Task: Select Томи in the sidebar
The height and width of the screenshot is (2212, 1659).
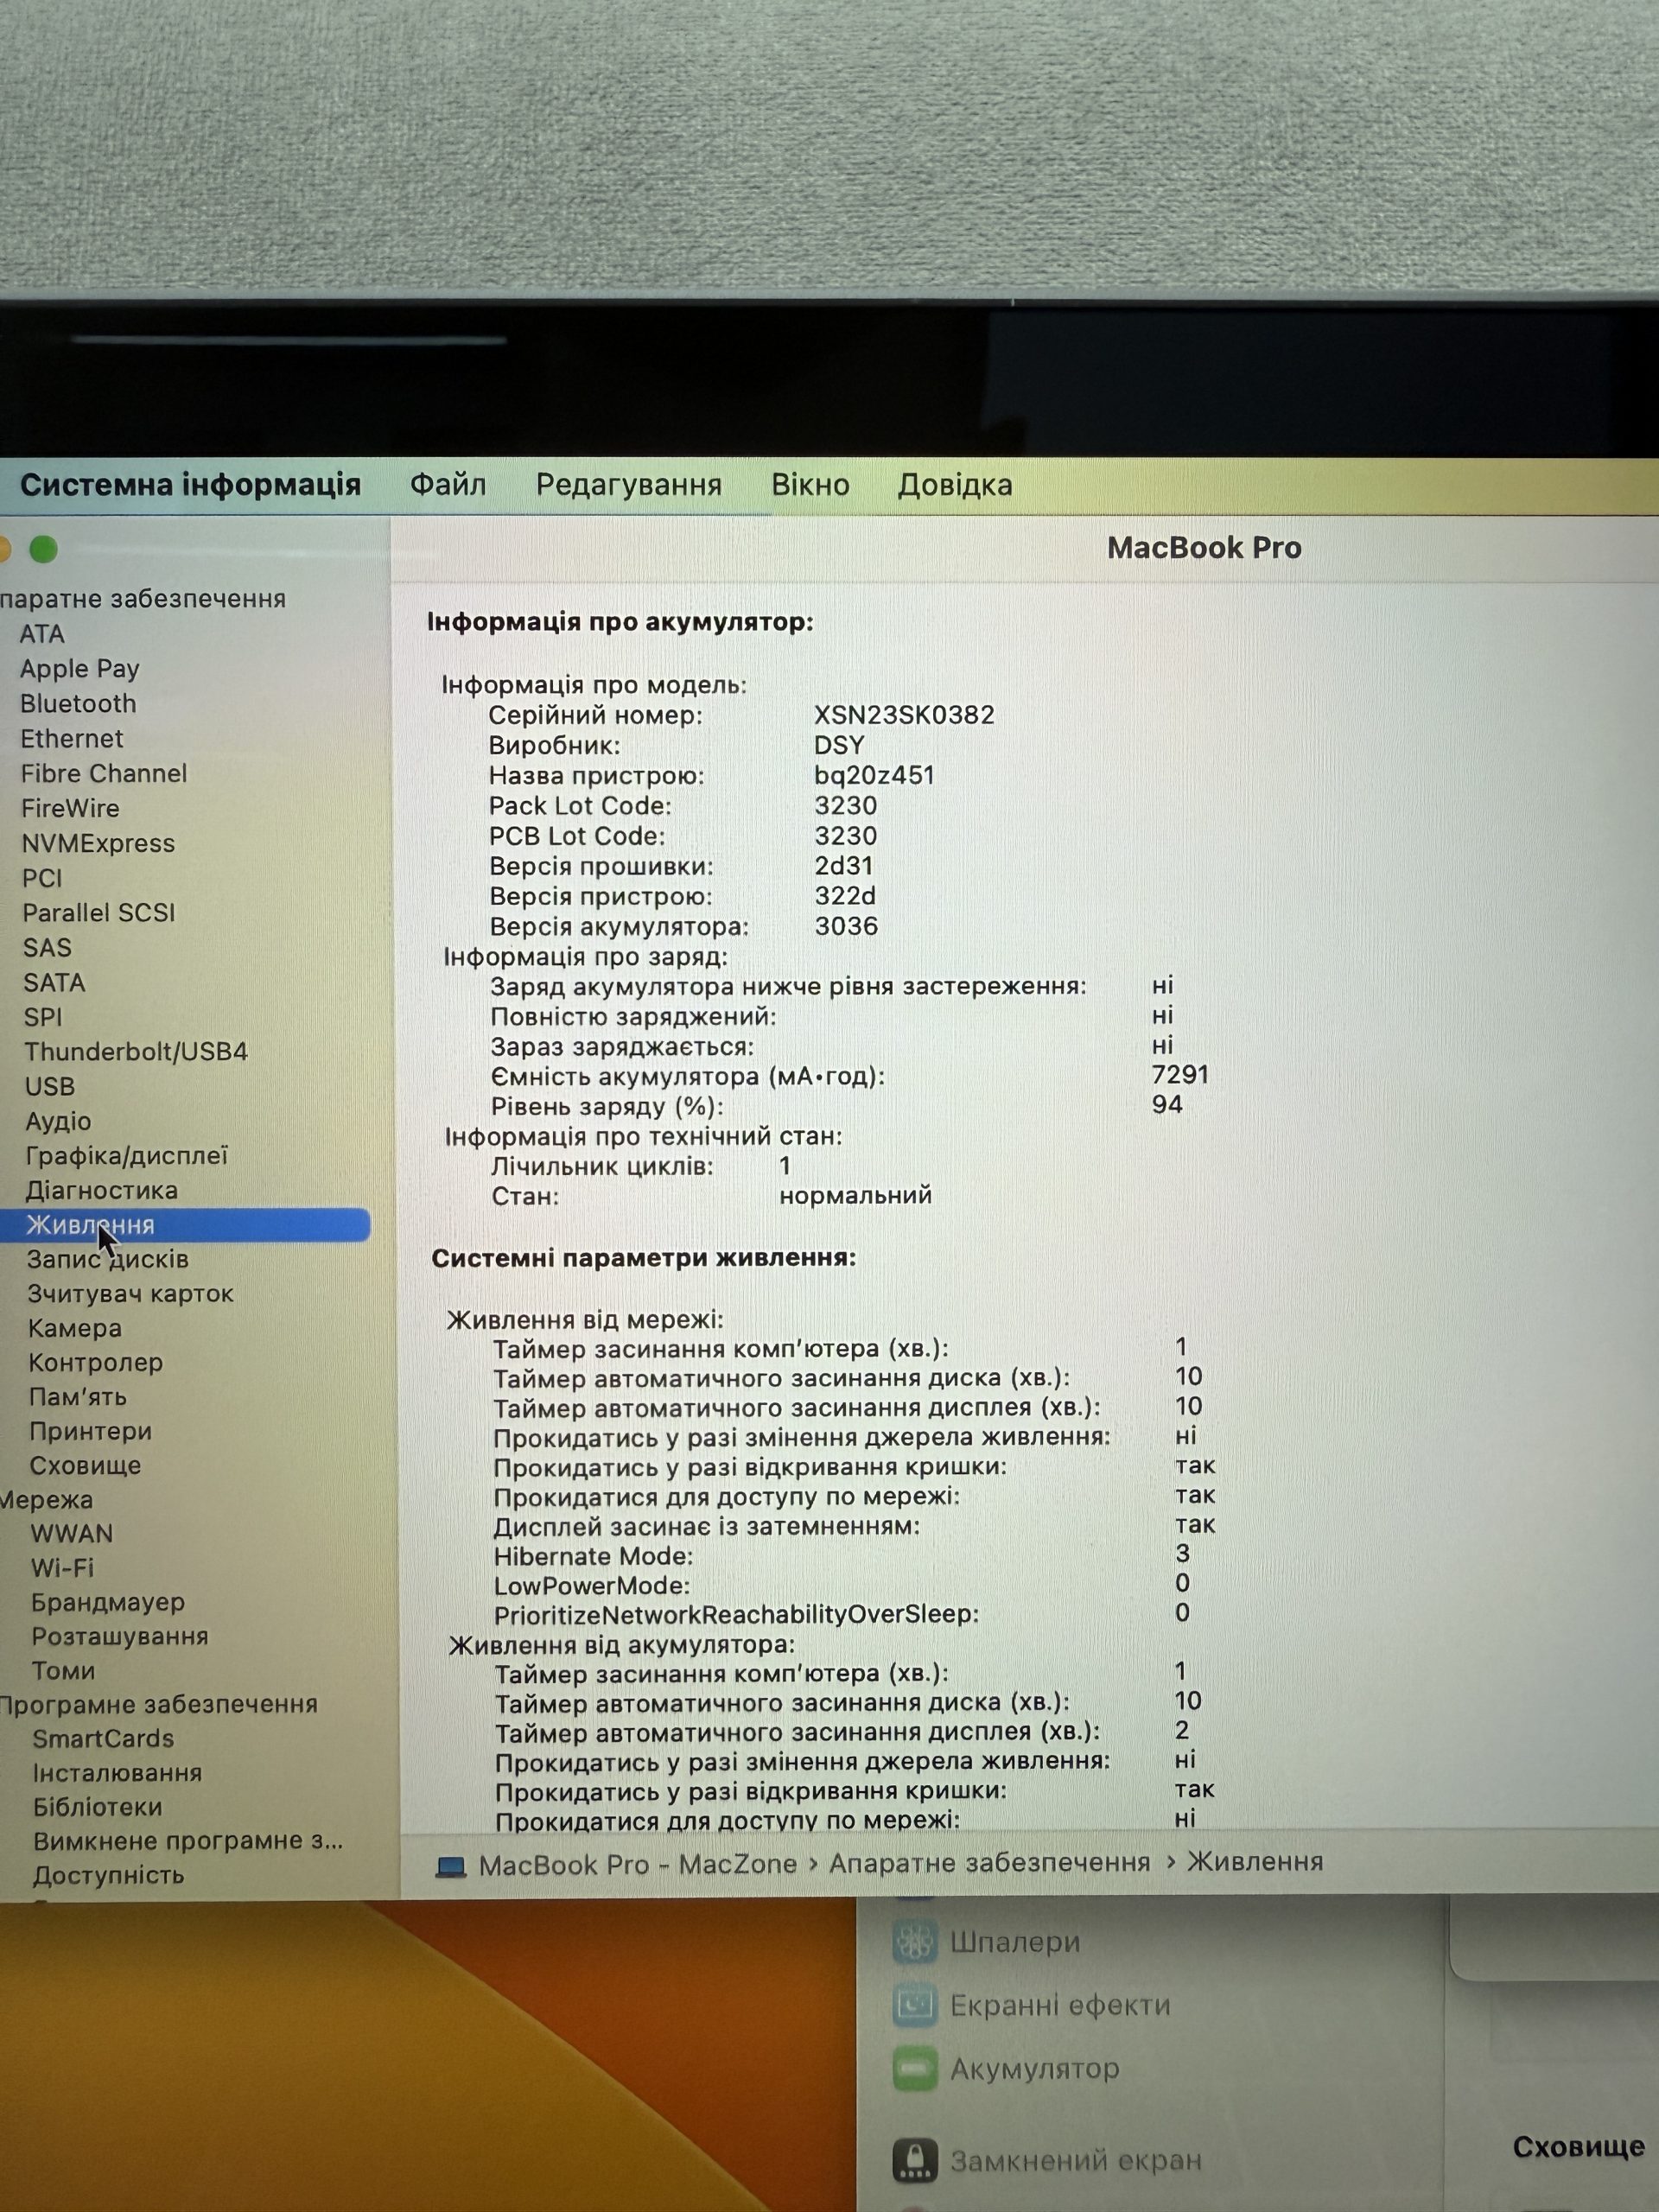Action: click(x=63, y=1671)
